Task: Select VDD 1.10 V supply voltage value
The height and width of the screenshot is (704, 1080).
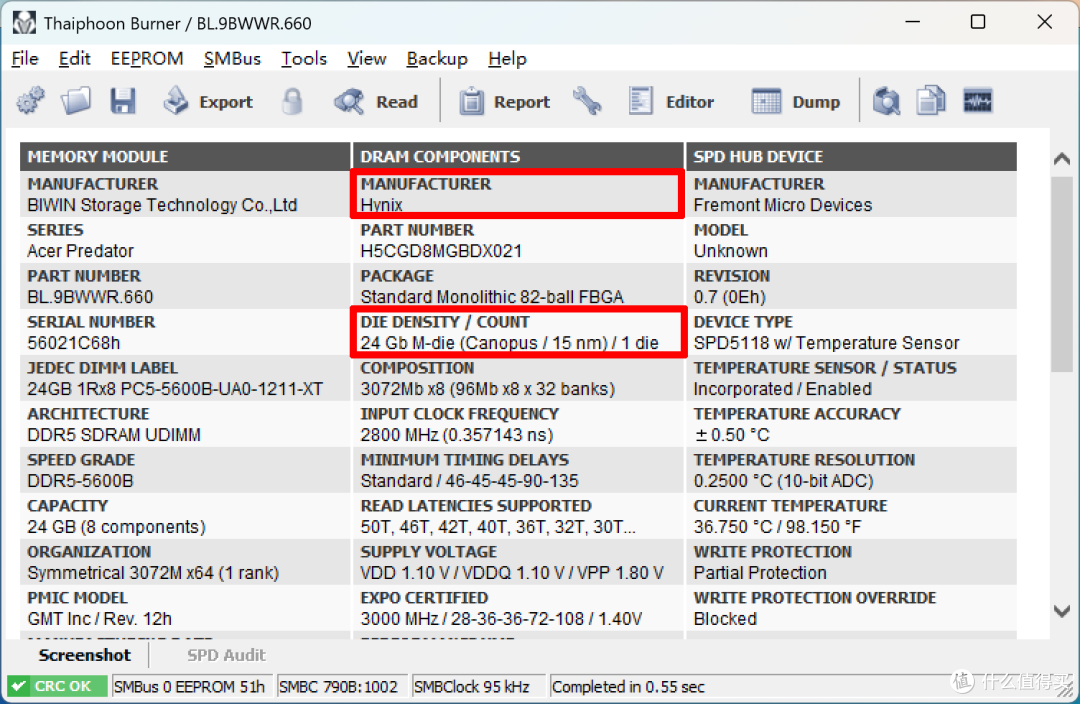Action: [512, 573]
